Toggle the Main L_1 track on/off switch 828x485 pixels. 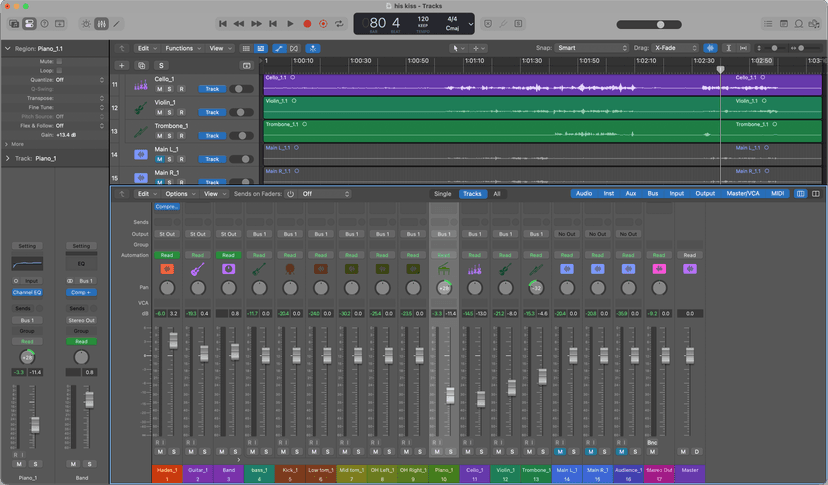[x=241, y=159]
